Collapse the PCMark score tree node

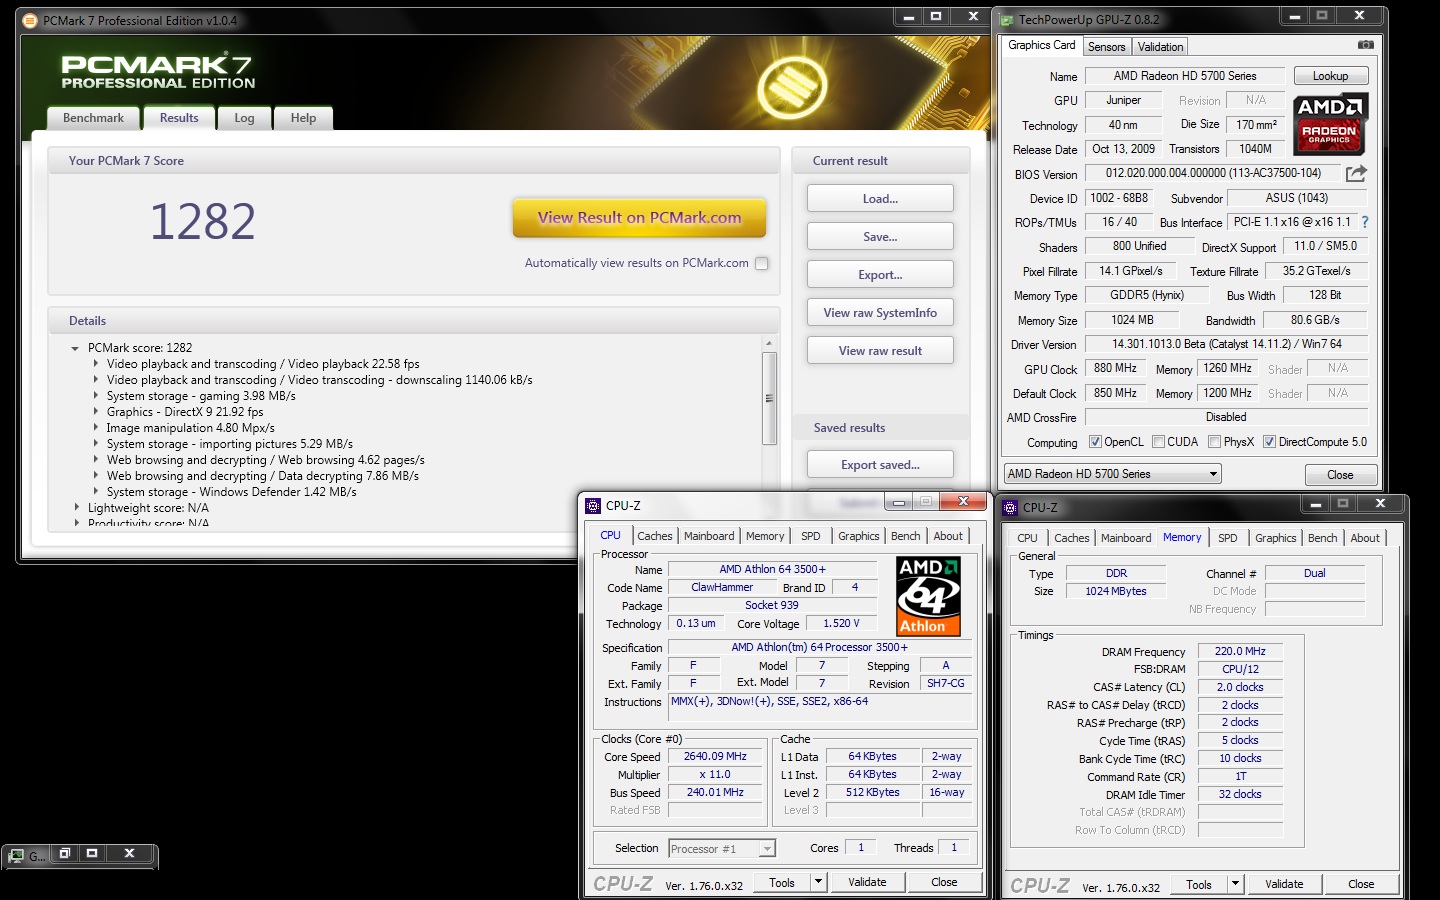coord(75,348)
